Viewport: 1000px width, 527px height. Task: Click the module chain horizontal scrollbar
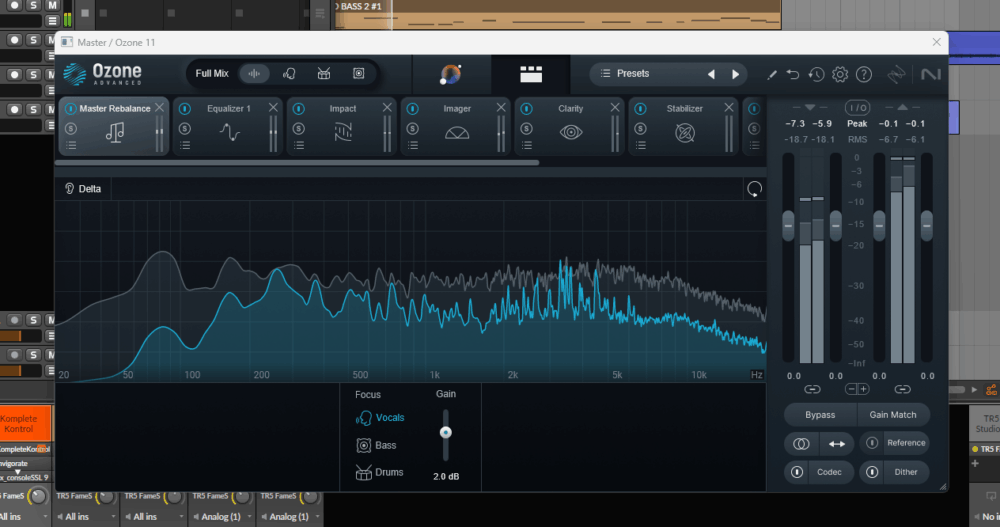tap(297, 163)
